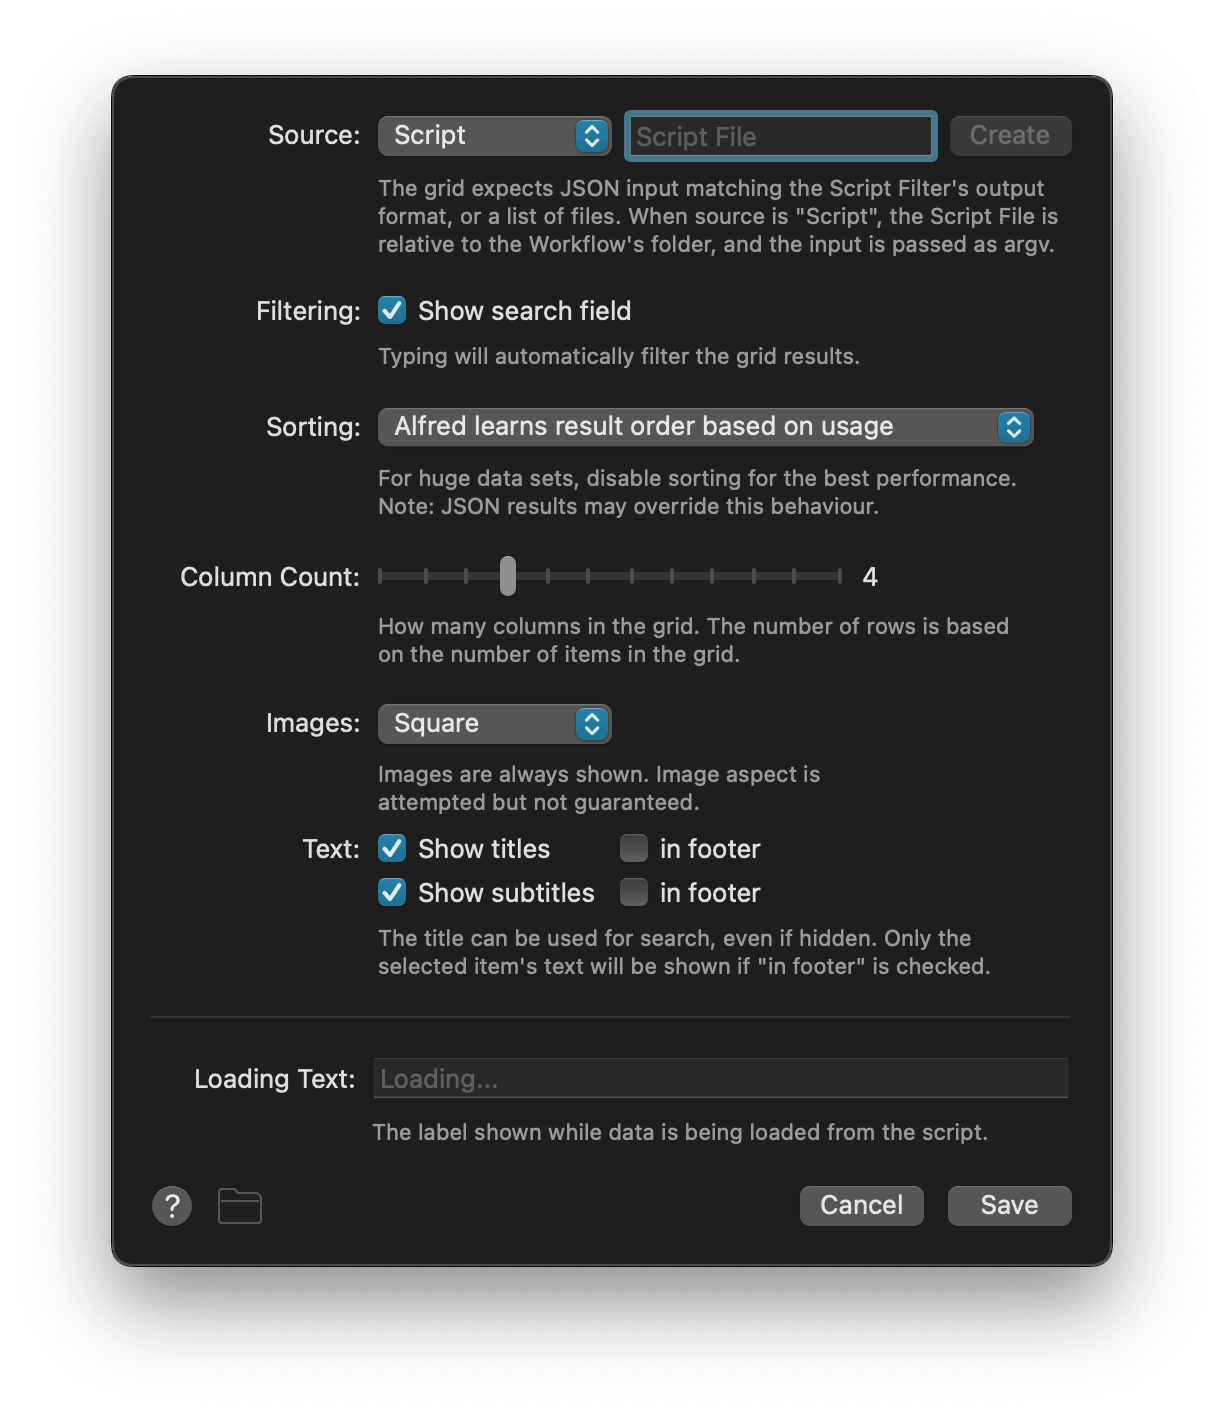The width and height of the screenshot is (1224, 1414).
Task: Open the workflow folder icon
Action: (239, 1205)
